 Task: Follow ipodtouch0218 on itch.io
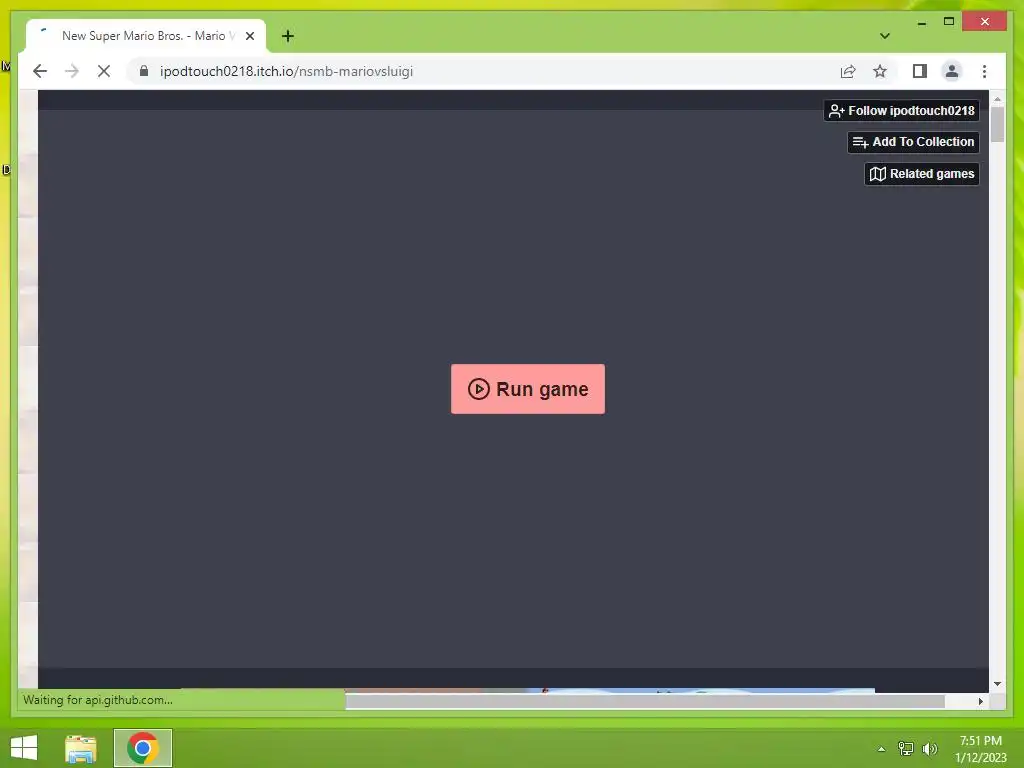tap(901, 110)
